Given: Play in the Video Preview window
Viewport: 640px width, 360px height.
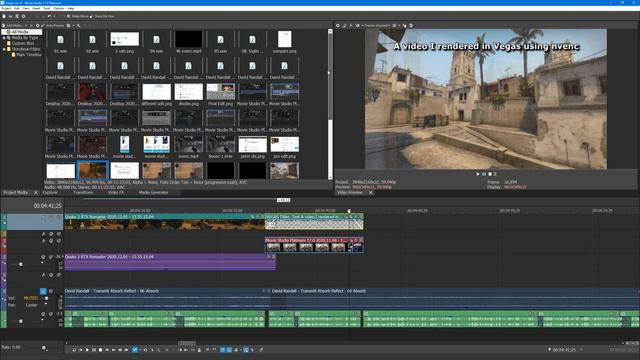Looking at the screenshot, I should (478, 174).
